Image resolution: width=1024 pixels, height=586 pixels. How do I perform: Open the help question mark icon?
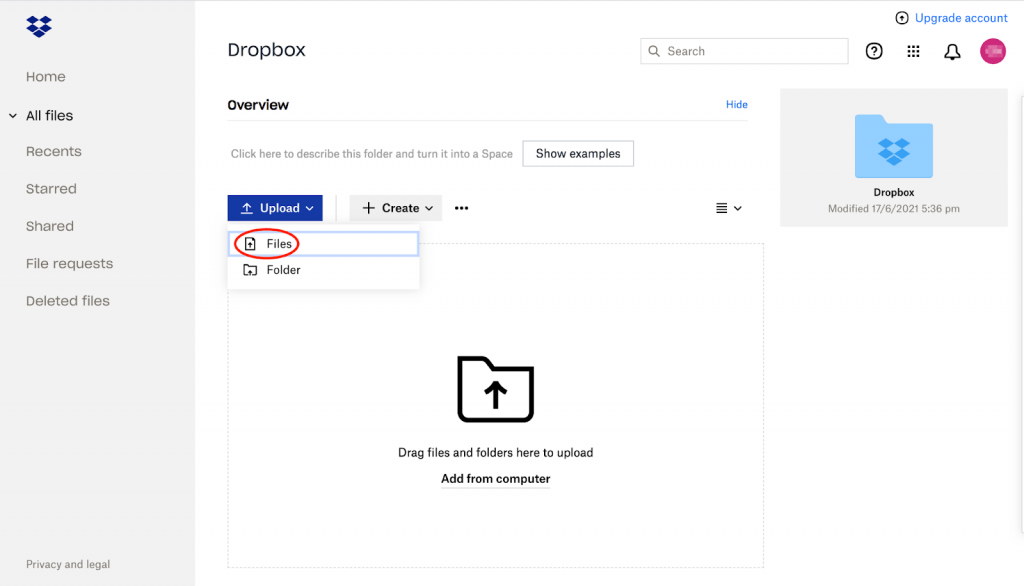pos(874,51)
